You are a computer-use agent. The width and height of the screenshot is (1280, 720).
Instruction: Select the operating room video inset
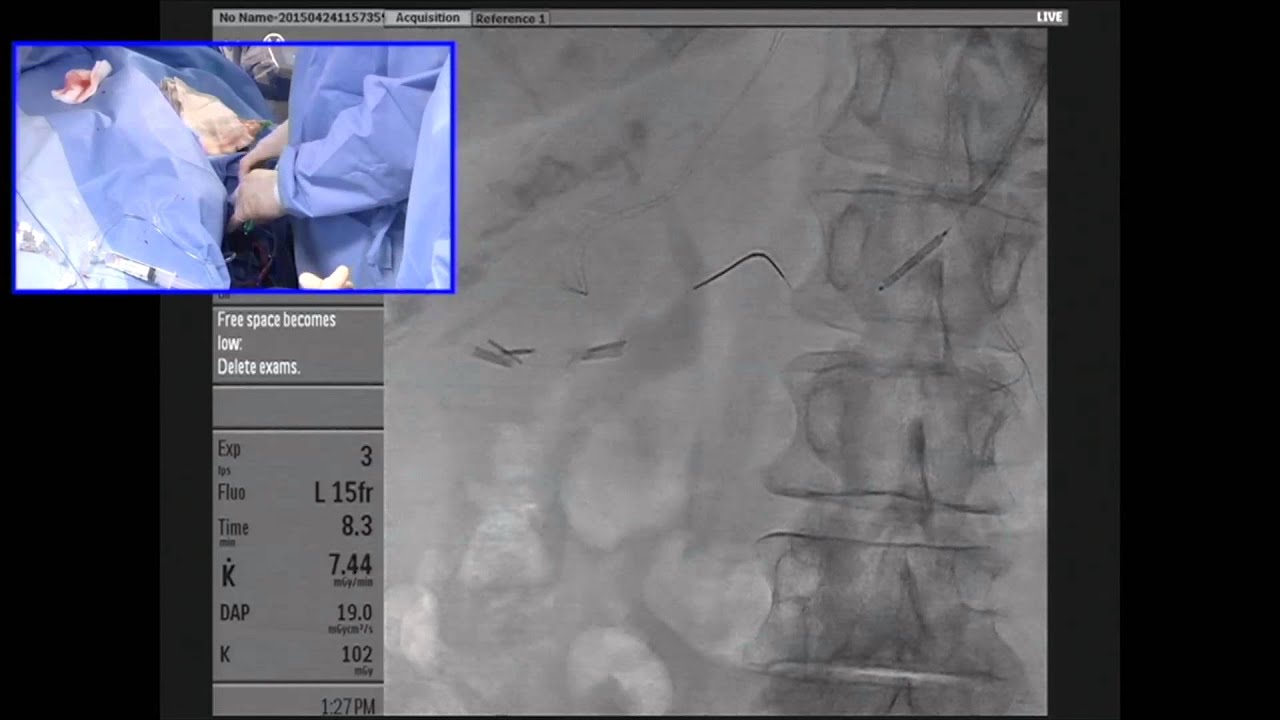(x=234, y=167)
